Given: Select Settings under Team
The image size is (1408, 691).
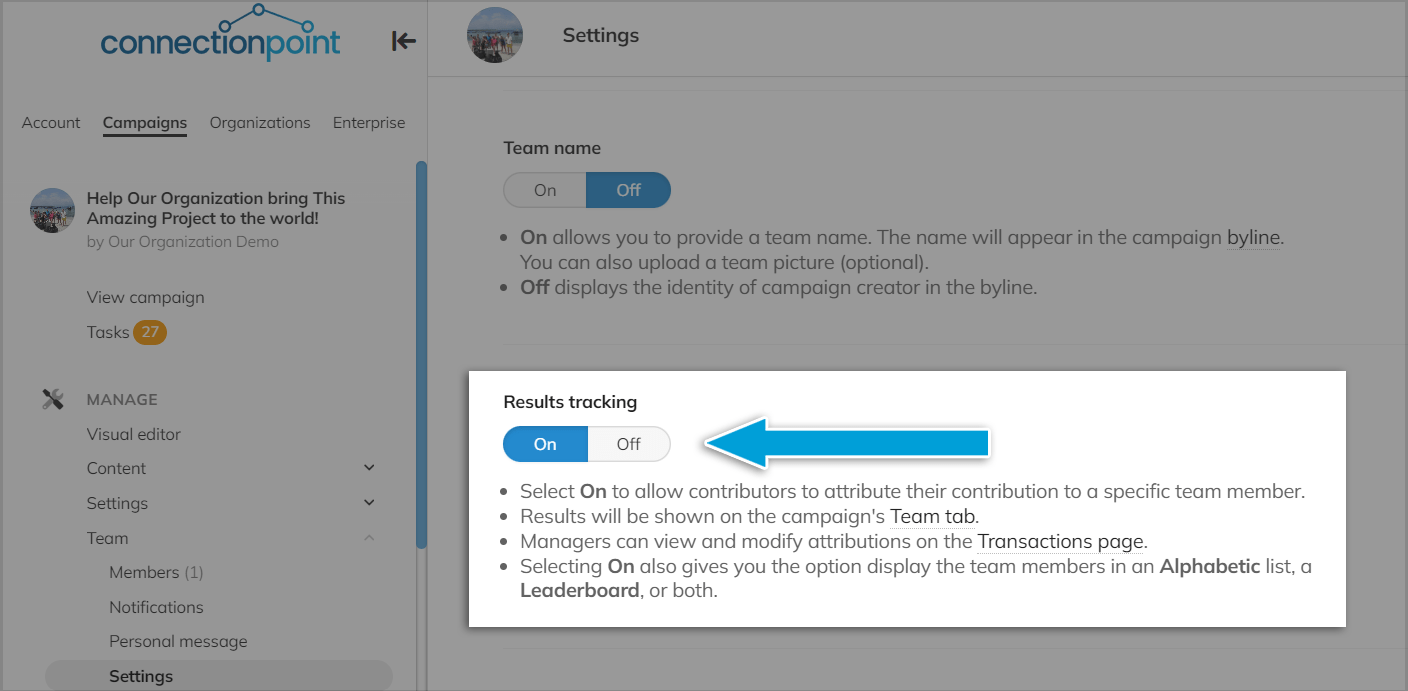Looking at the screenshot, I should point(219,676).
